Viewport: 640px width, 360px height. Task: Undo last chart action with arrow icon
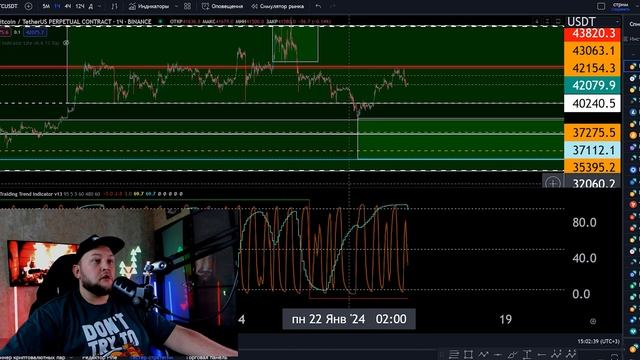tap(318, 6)
